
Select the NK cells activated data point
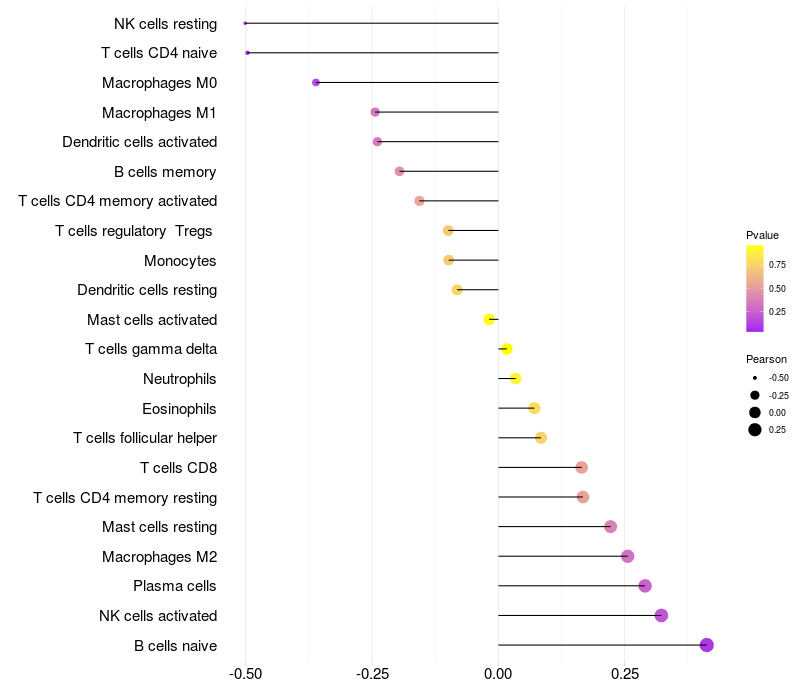tap(661, 615)
